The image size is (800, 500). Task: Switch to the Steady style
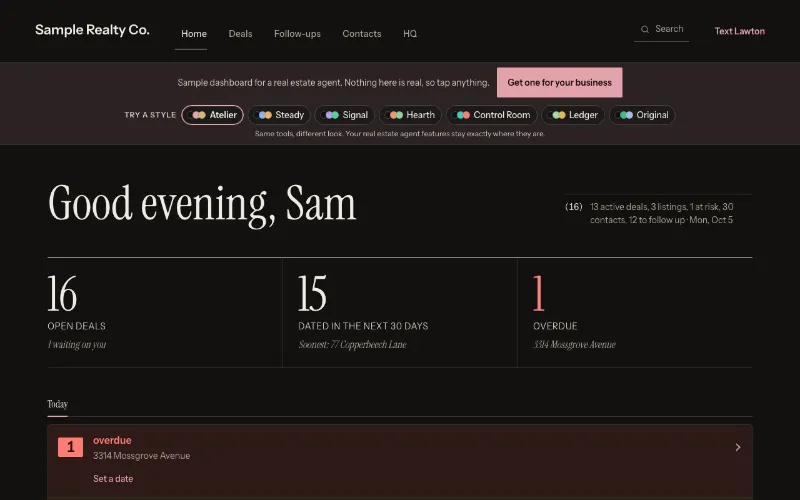(280, 115)
